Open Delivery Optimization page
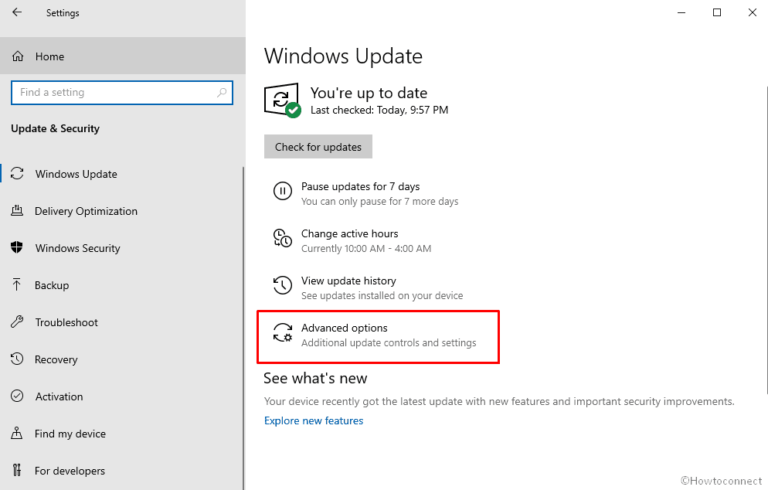This screenshot has width=768, height=490. pos(121,211)
